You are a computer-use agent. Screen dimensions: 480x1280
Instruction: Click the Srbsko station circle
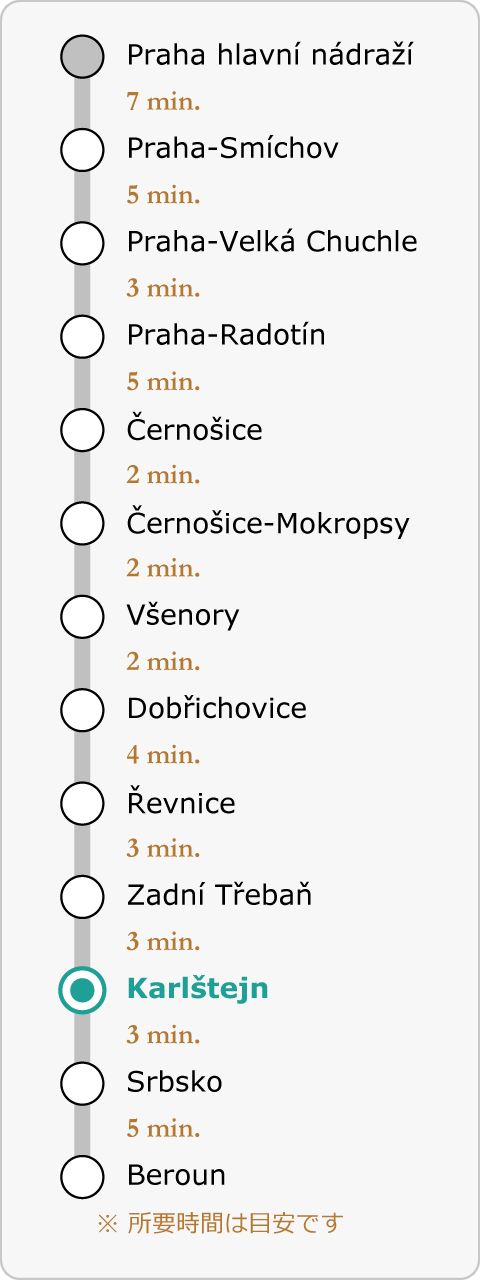pyautogui.click(x=82, y=1083)
